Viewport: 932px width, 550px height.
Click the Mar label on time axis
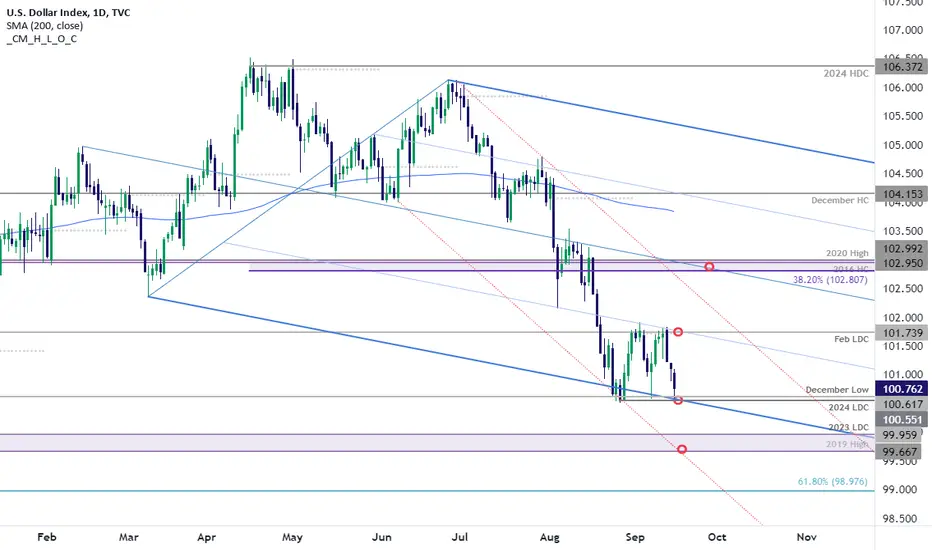[128, 537]
